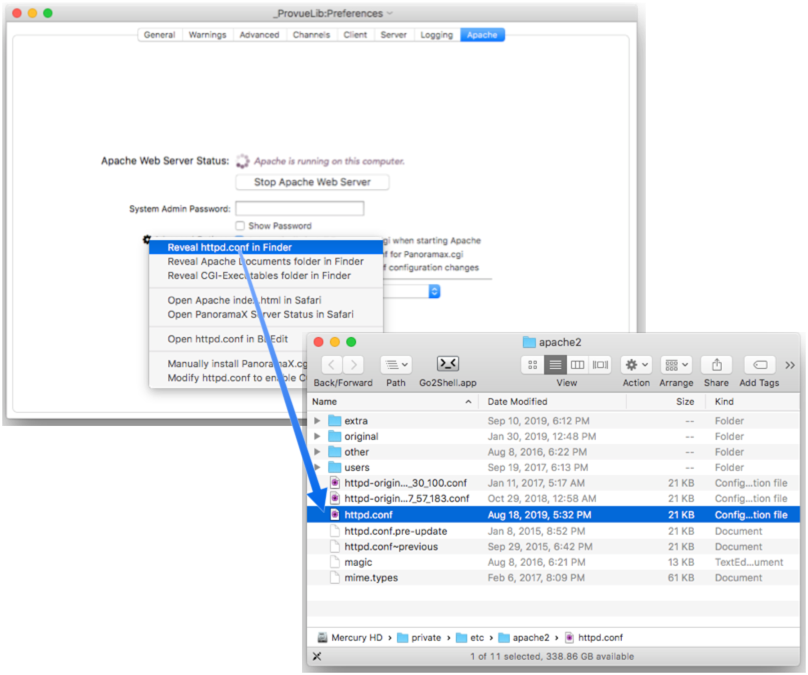Click the magic file icon
808x675 pixels.
[x=335, y=562]
